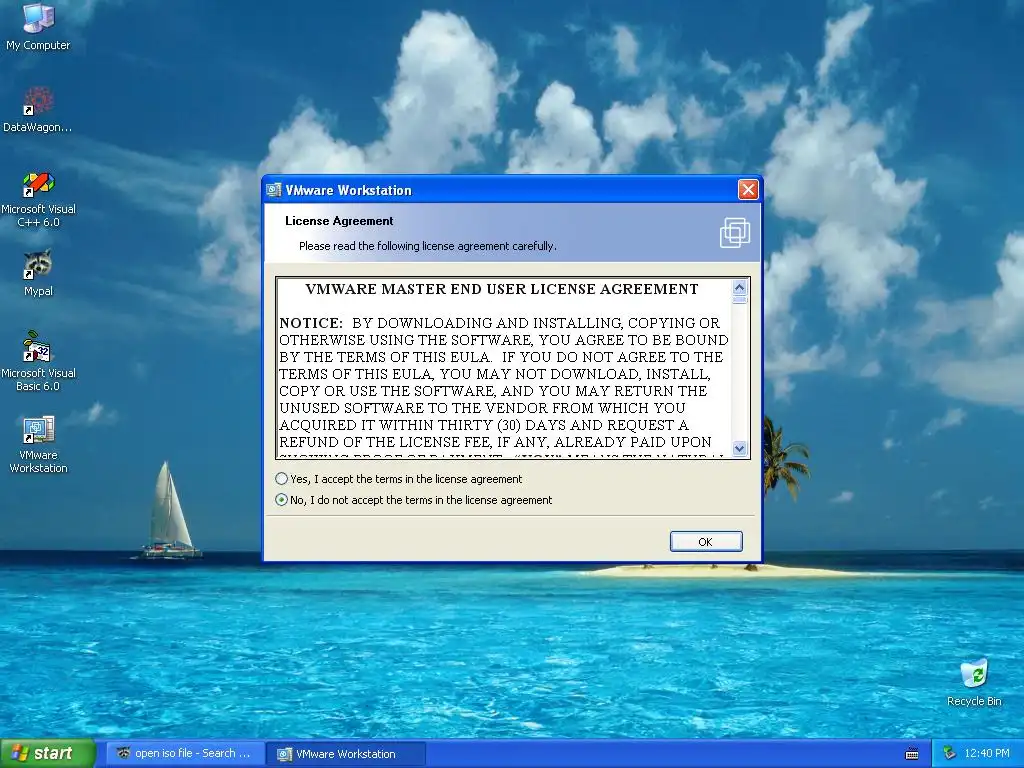
Task: Select VMware Workstation desktop shortcut
Action: (x=38, y=444)
